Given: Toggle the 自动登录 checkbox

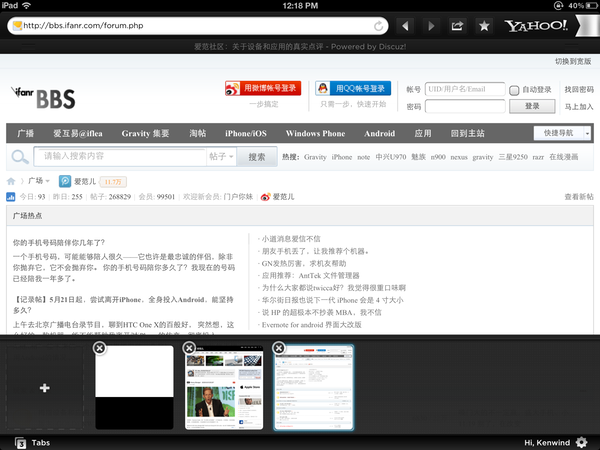Looking at the screenshot, I should point(514,90).
